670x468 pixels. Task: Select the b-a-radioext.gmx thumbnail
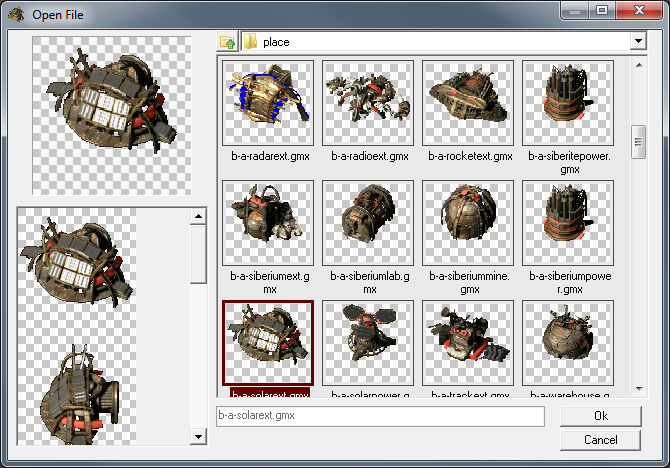tap(368, 103)
